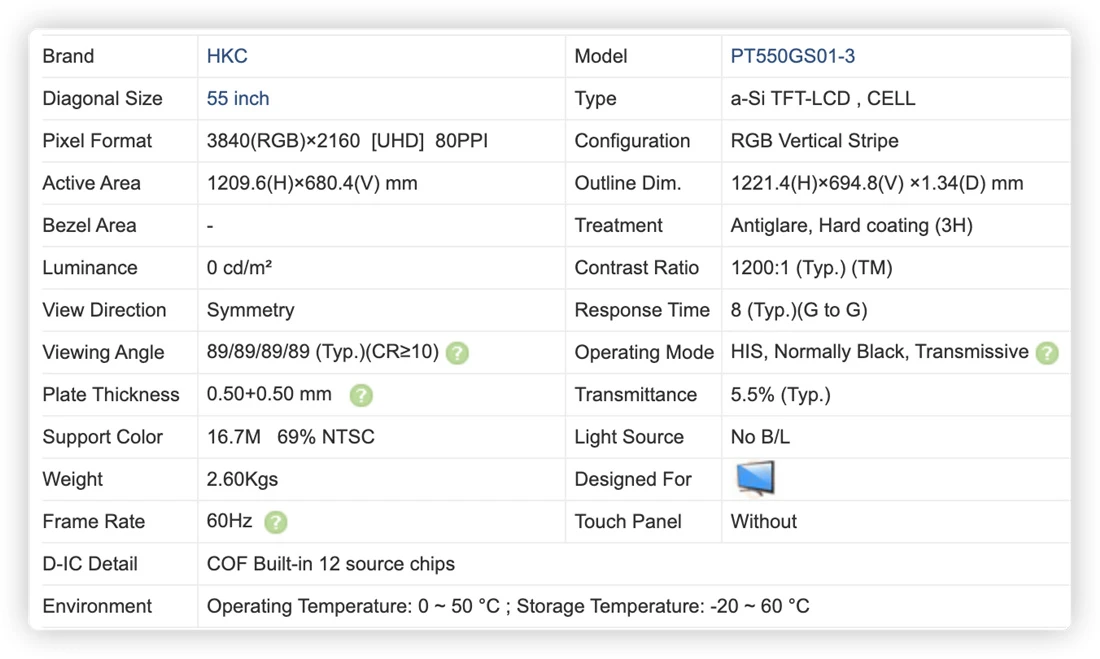1100x659 pixels.
Task: Open the PT550GS01-3 model link
Action: click(x=793, y=56)
